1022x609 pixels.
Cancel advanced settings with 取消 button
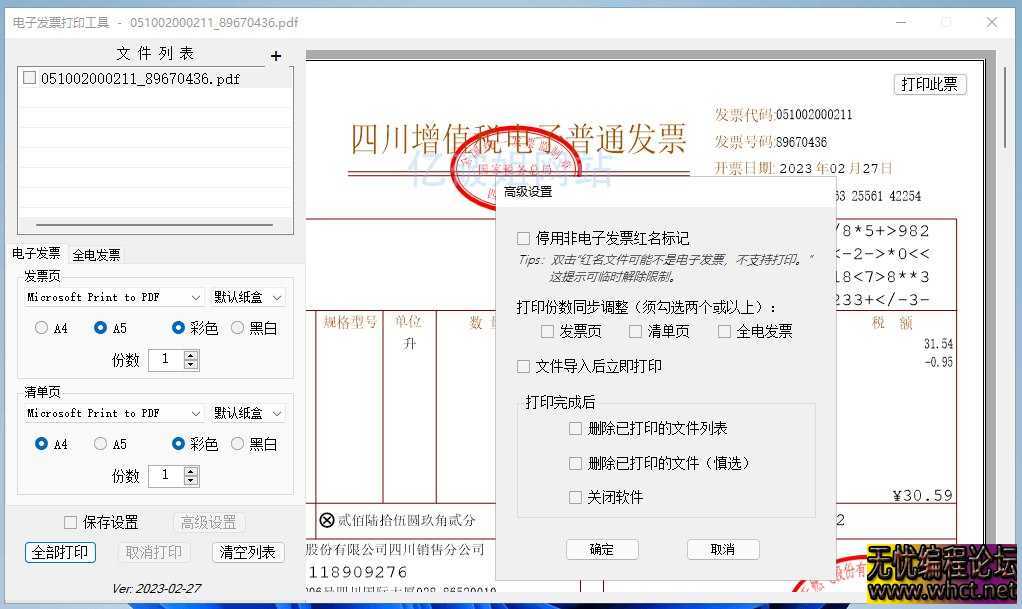723,549
